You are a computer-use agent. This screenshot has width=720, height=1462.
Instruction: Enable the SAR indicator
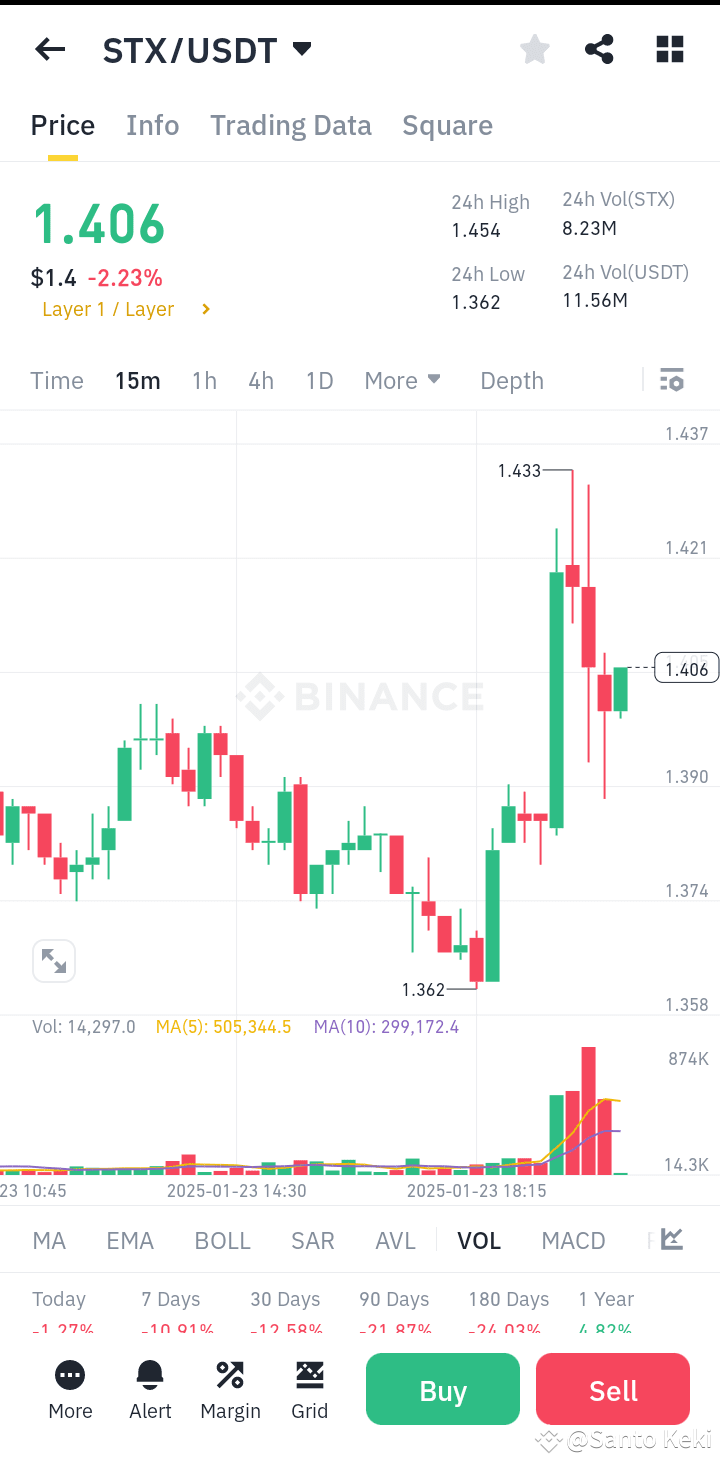[312, 1240]
